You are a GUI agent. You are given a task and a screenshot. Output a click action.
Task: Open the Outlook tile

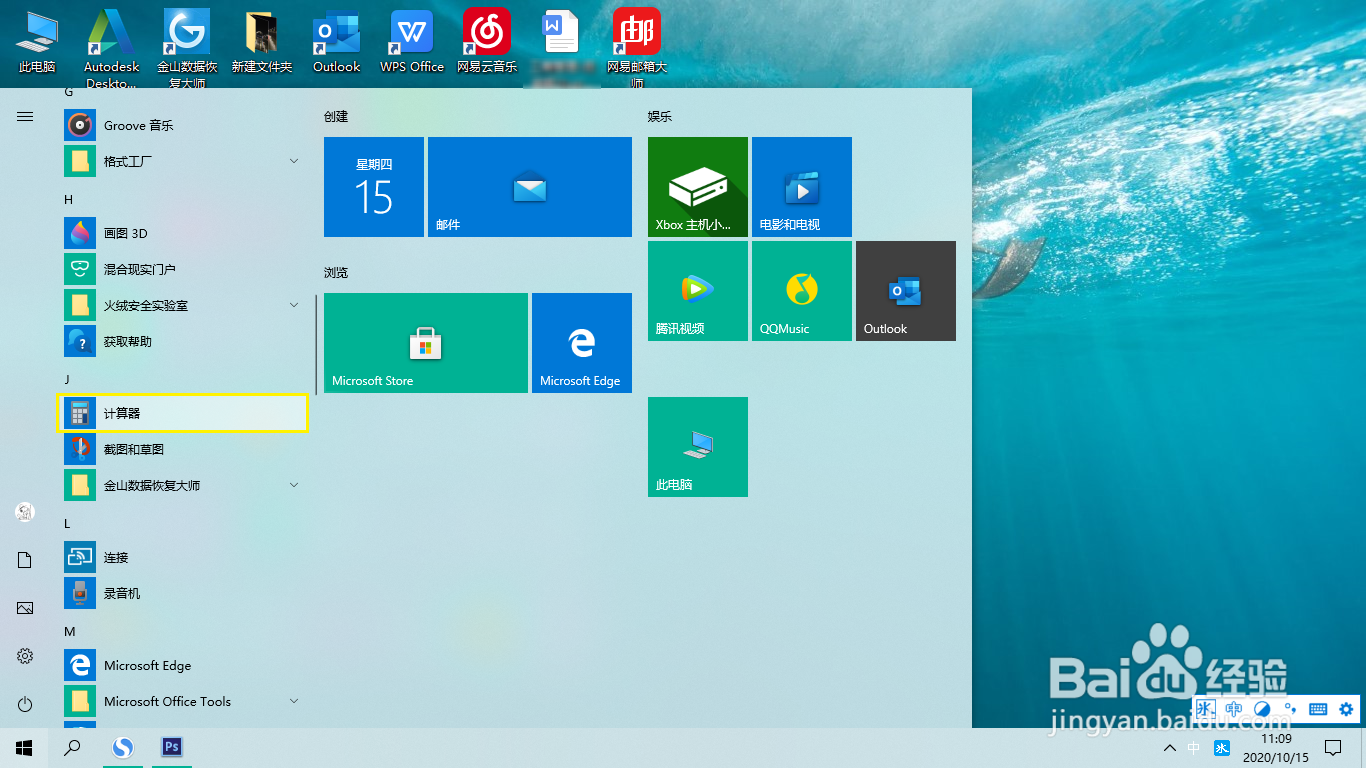(x=906, y=291)
